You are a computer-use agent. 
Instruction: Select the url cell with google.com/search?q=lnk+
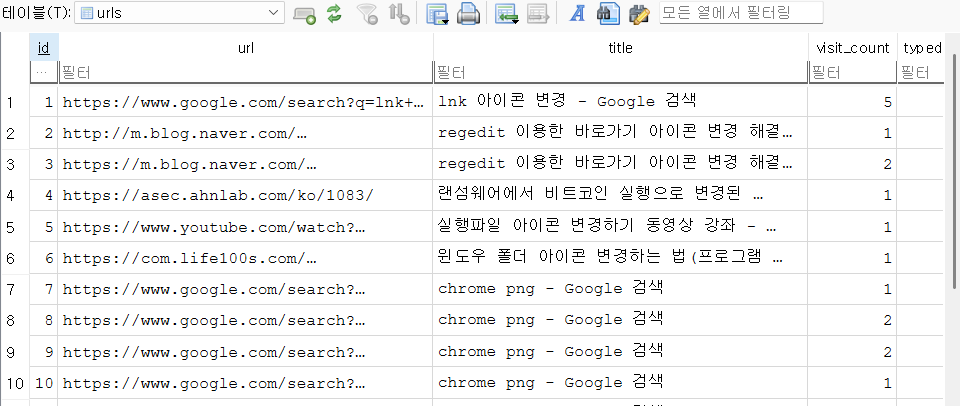point(246,102)
